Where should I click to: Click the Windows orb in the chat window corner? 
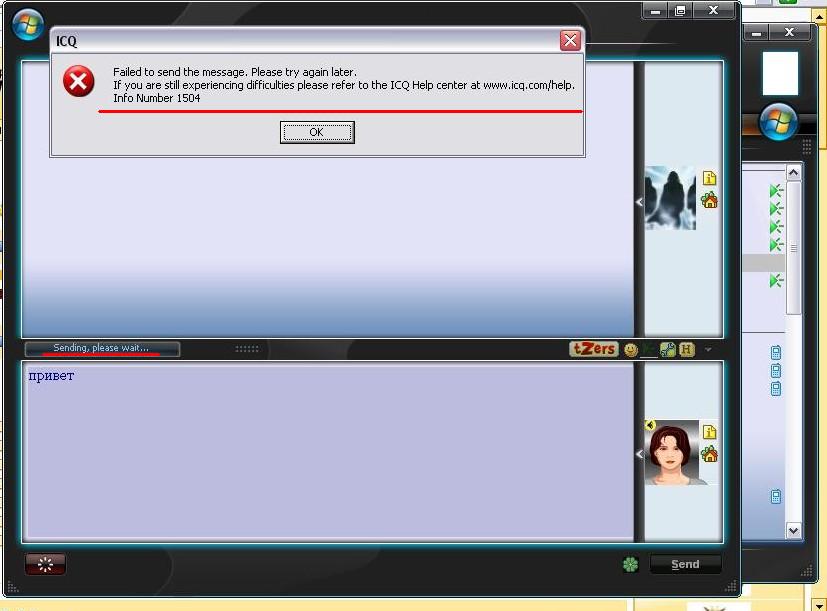[x=28, y=24]
